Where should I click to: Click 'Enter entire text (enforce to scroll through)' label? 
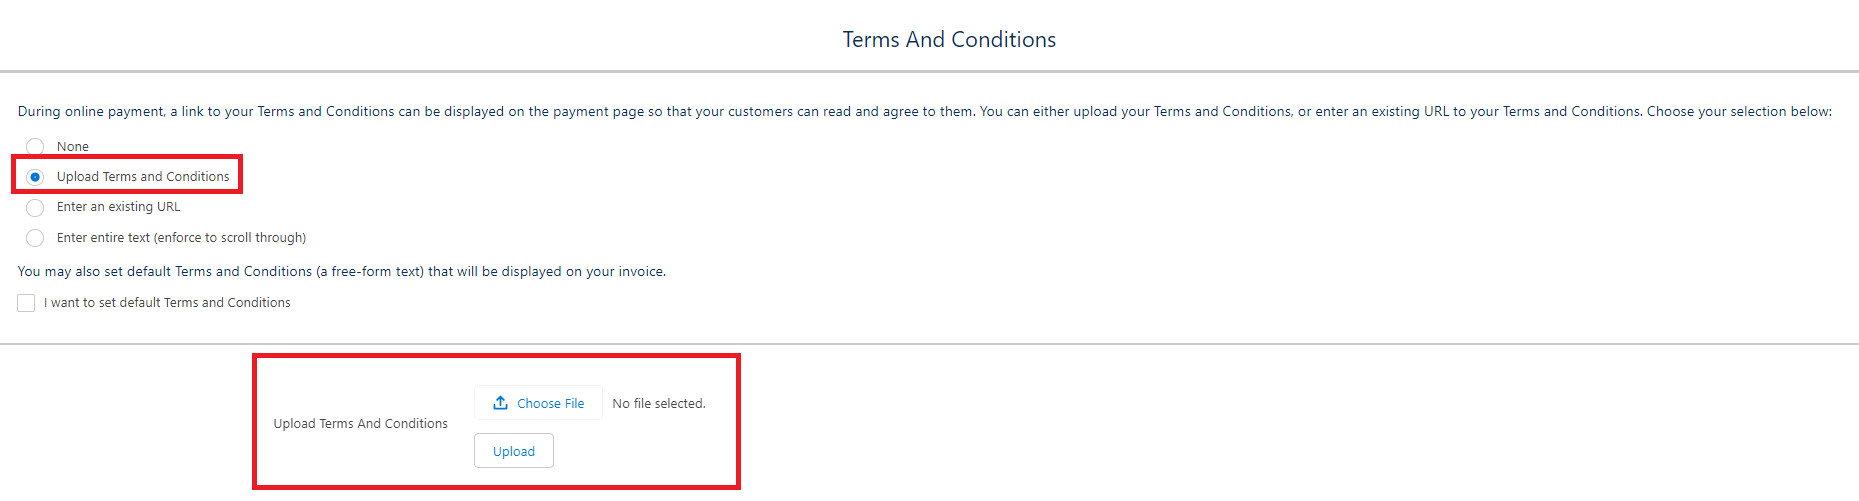pos(181,238)
